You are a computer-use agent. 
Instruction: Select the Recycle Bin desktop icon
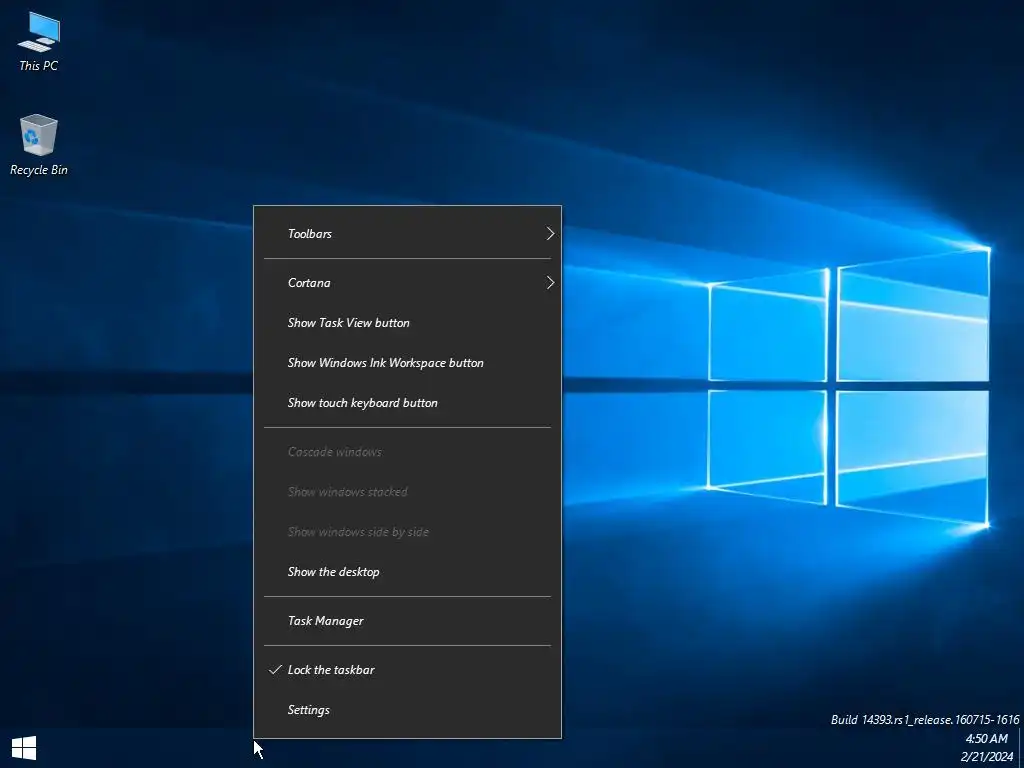tap(39, 145)
